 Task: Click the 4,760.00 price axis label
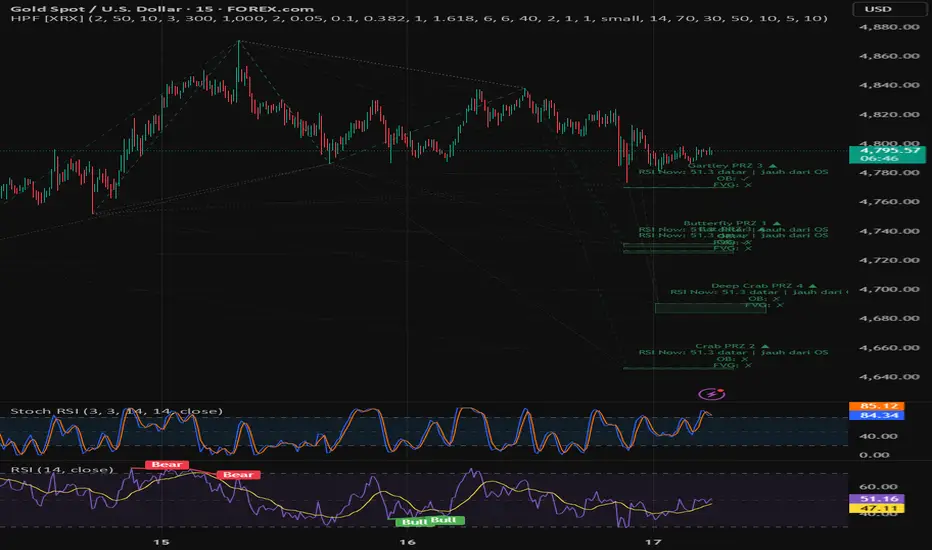click(x=889, y=202)
